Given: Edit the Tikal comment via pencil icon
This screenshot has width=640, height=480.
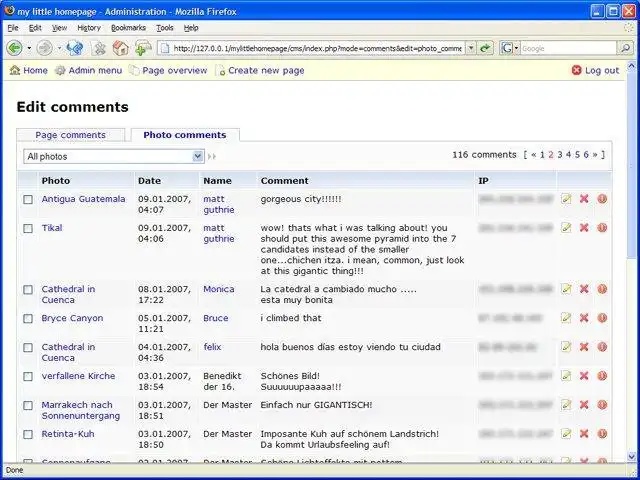Looking at the screenshot, I should coord(566,228).
